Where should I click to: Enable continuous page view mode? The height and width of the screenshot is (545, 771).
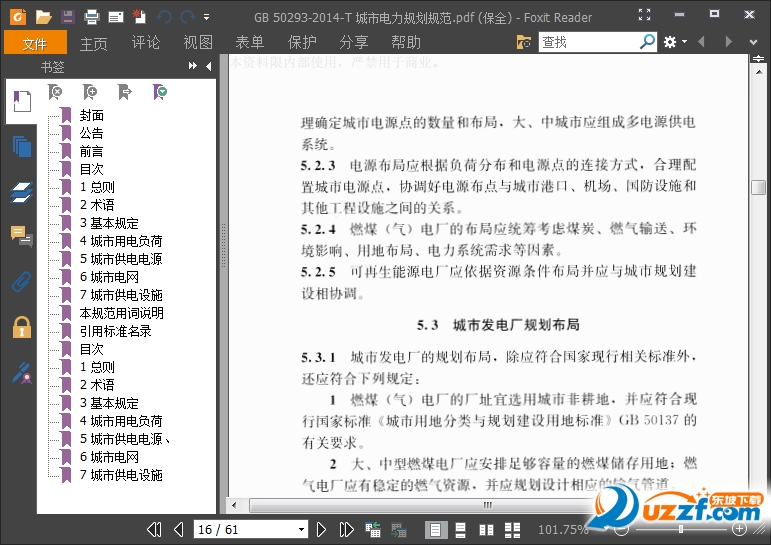[x=460, y=530]
